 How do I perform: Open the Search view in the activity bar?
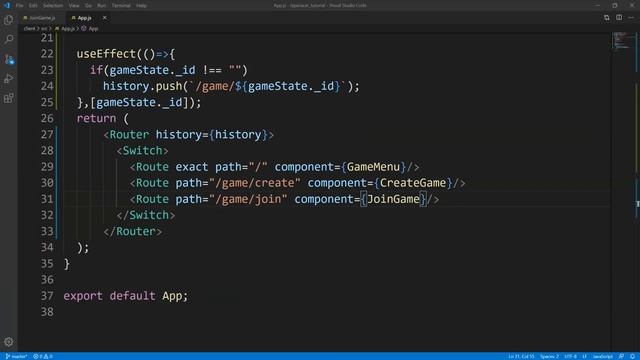[x=9, y=39]
